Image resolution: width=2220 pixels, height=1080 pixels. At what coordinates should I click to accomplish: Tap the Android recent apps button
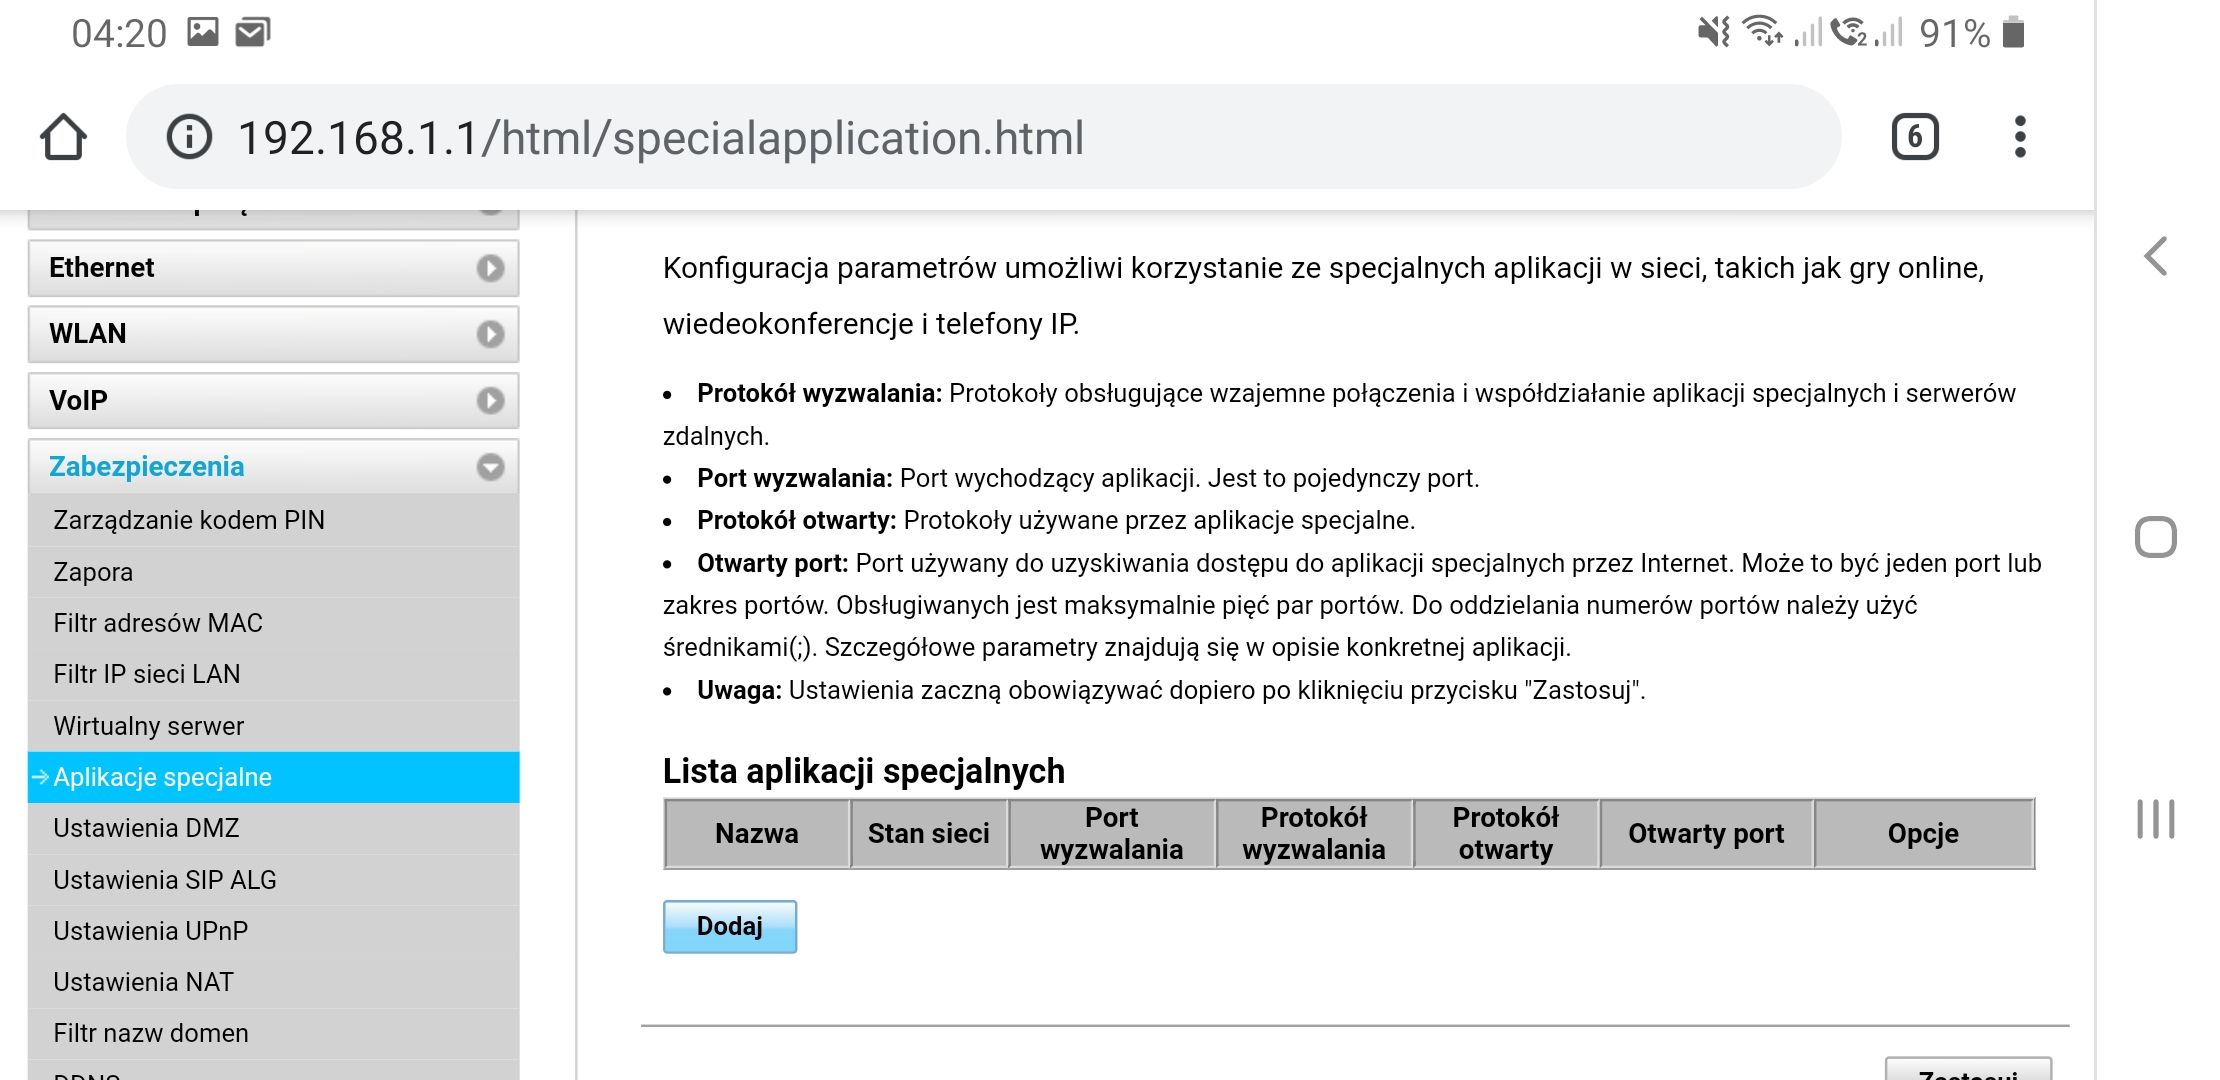tap(2155, 819)
